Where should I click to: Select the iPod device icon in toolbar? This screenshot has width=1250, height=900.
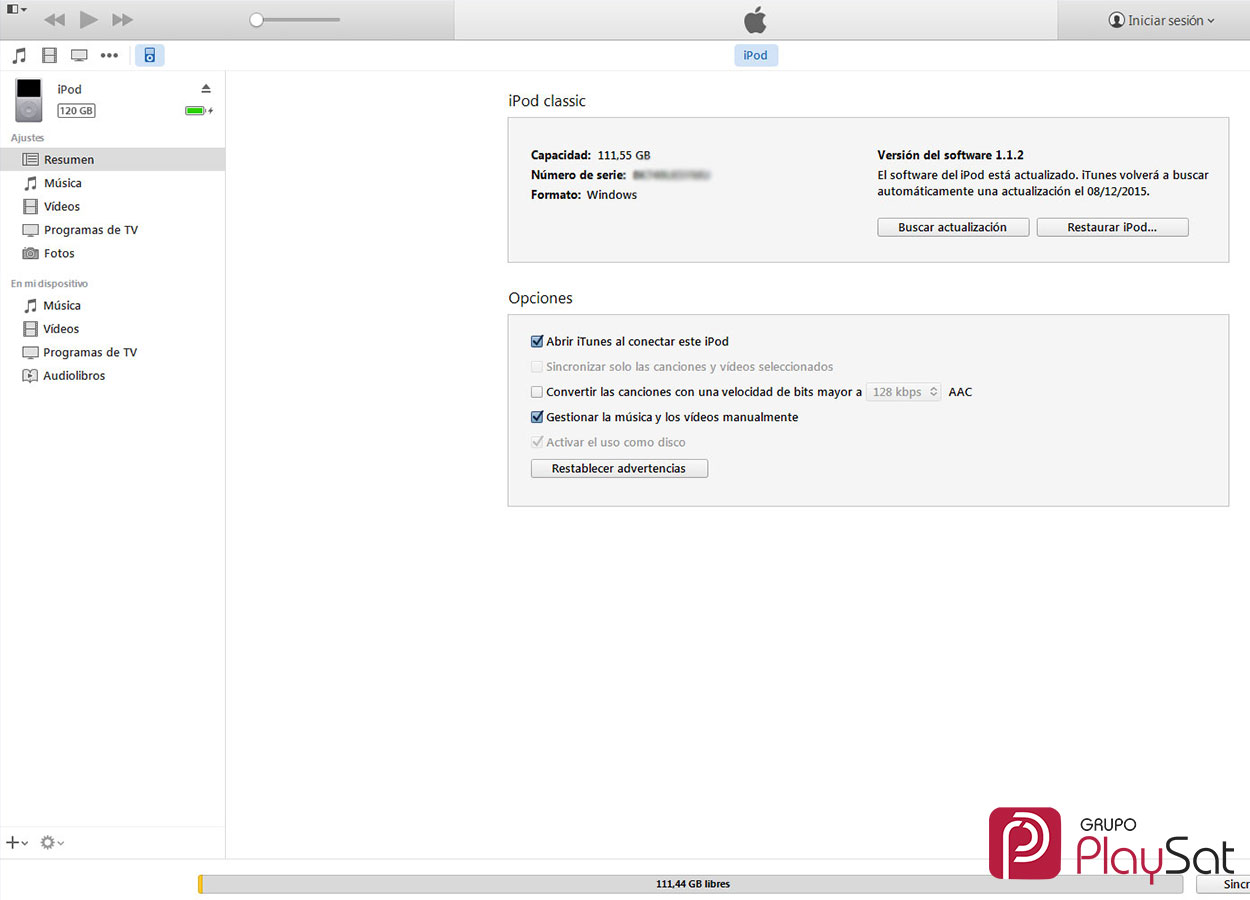pyautogui.click(x=150, y=55)
